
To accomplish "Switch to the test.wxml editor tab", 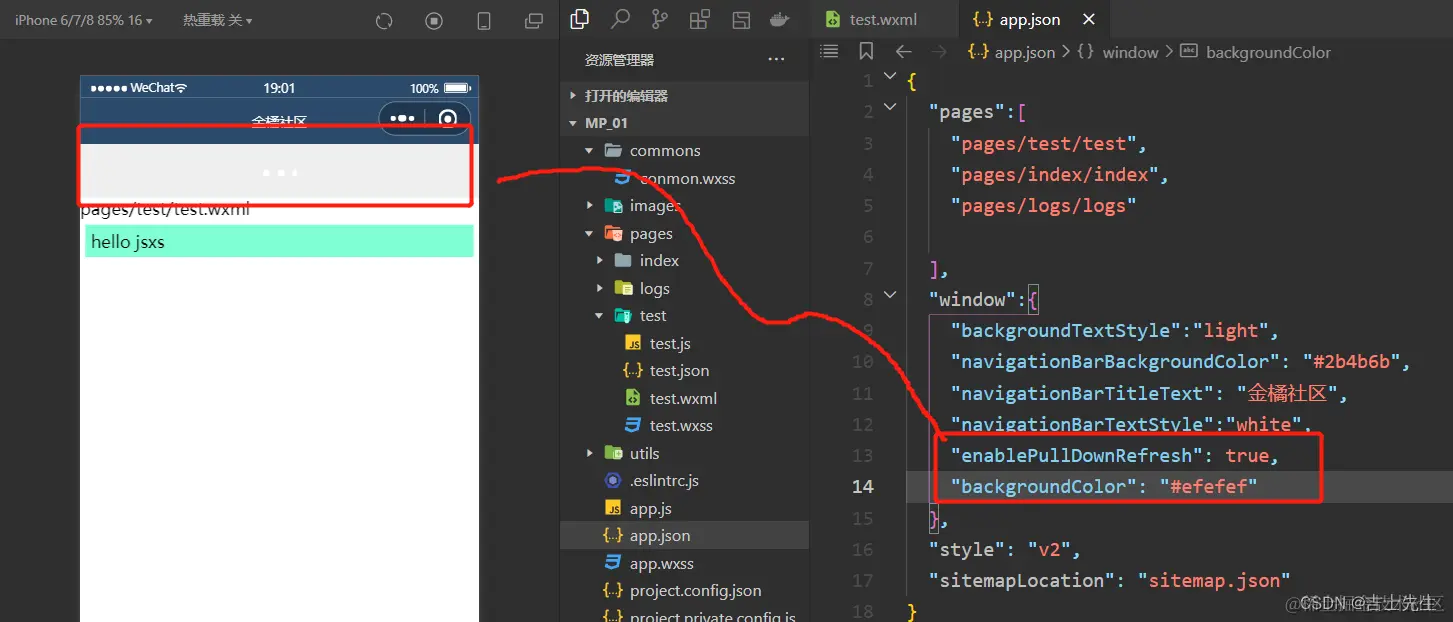I will (x=882, y=19).
